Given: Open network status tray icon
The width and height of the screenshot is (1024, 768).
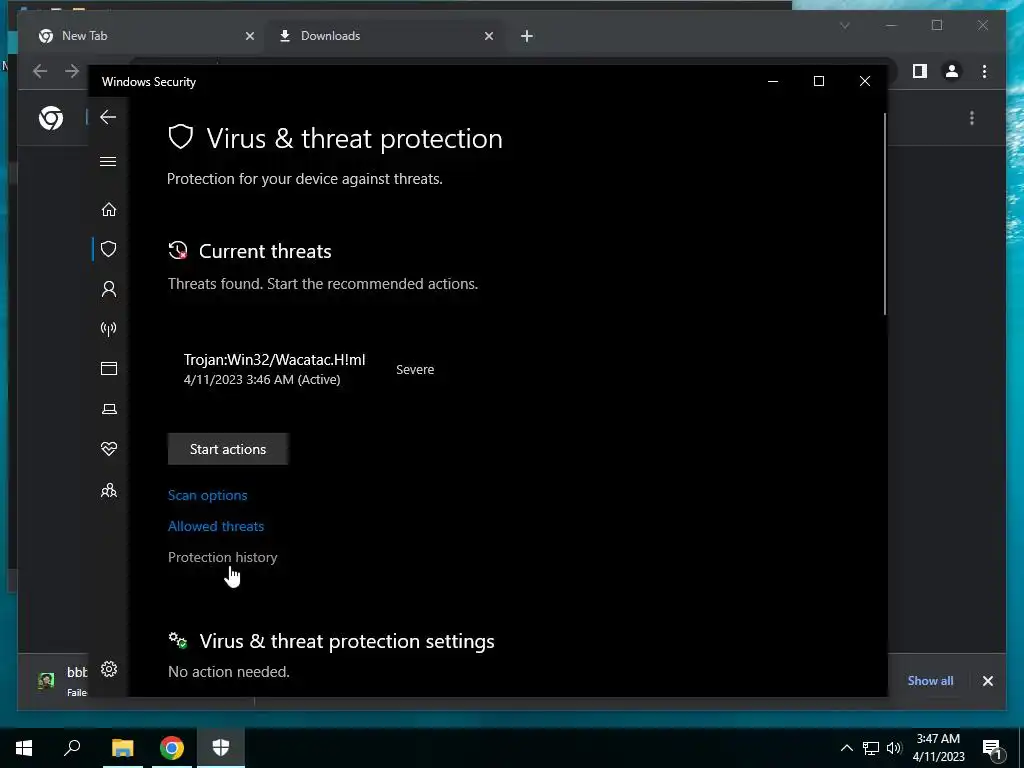Looking at the screenshot, I should [871, 748].
